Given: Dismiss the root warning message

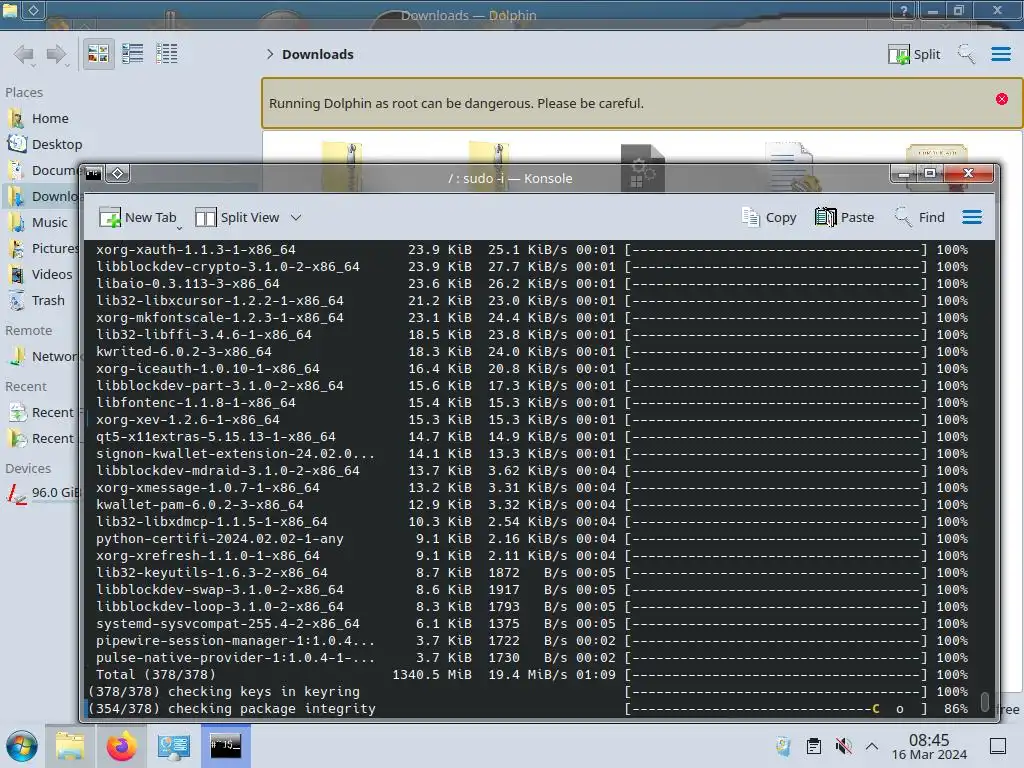Looking at the screenshot, I should click(1002, 99).
